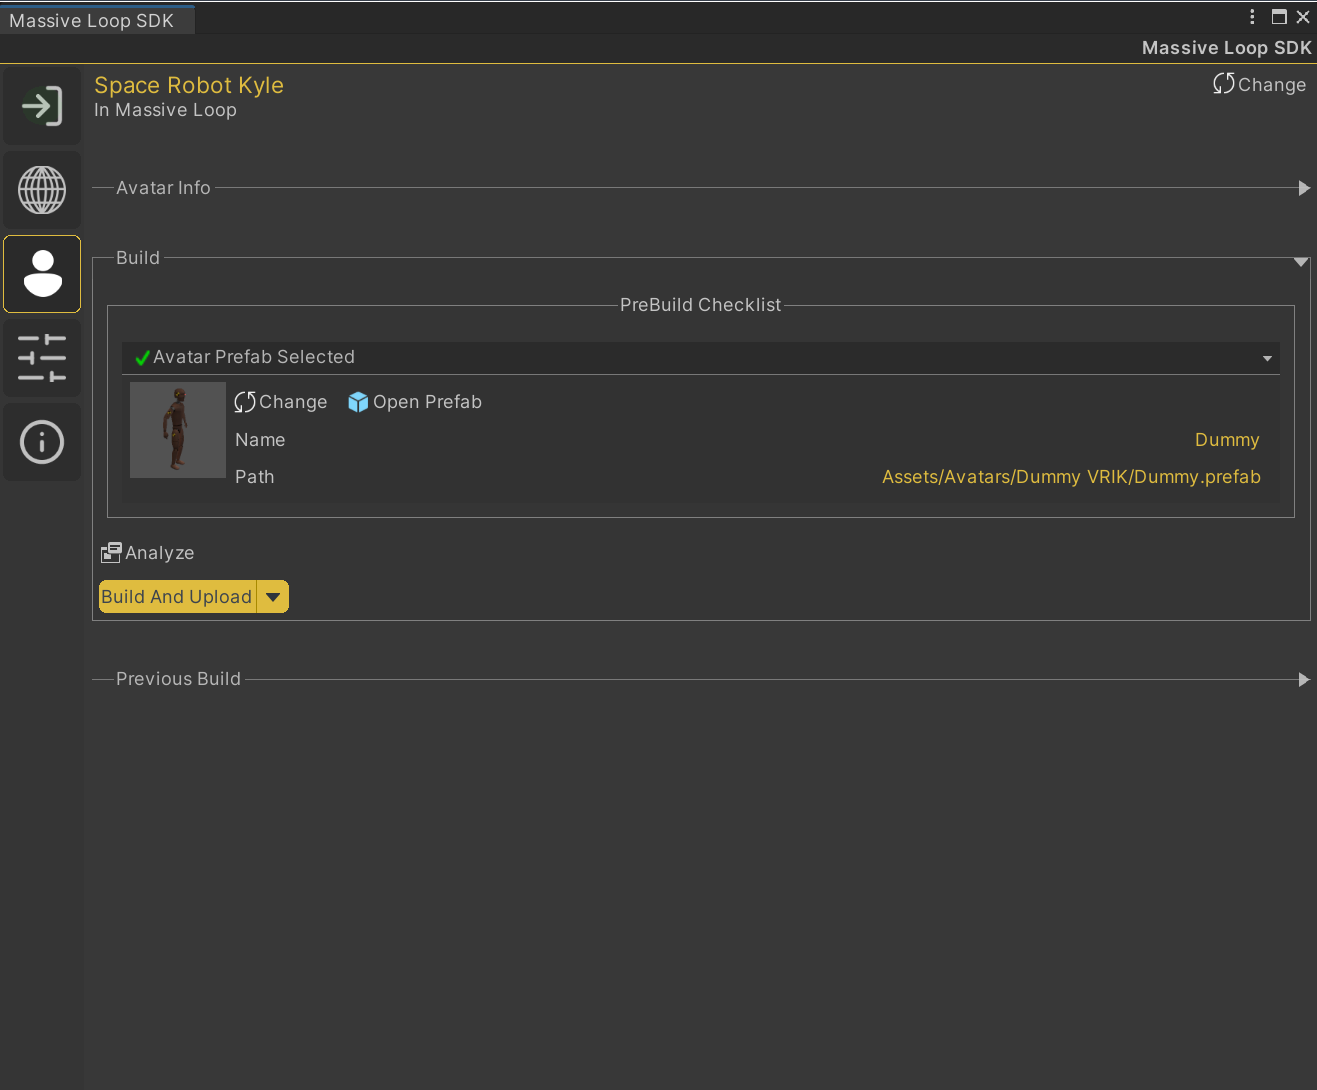
Task: Click the green checkmark for Avatar Prefab Selected
Action: [142, 358]
